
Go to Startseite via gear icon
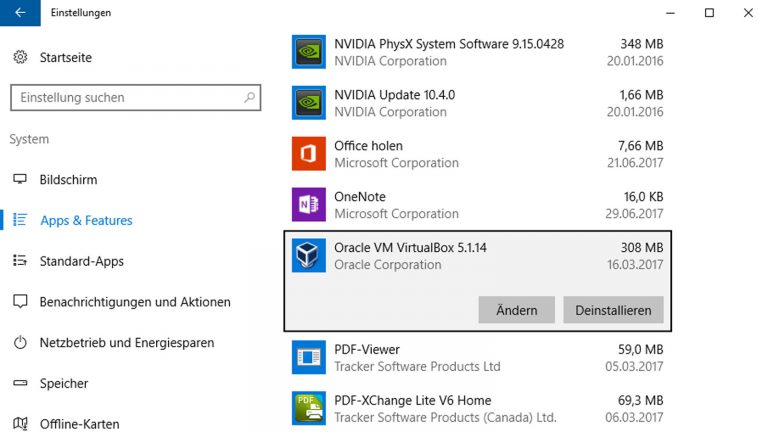[20, 57]
